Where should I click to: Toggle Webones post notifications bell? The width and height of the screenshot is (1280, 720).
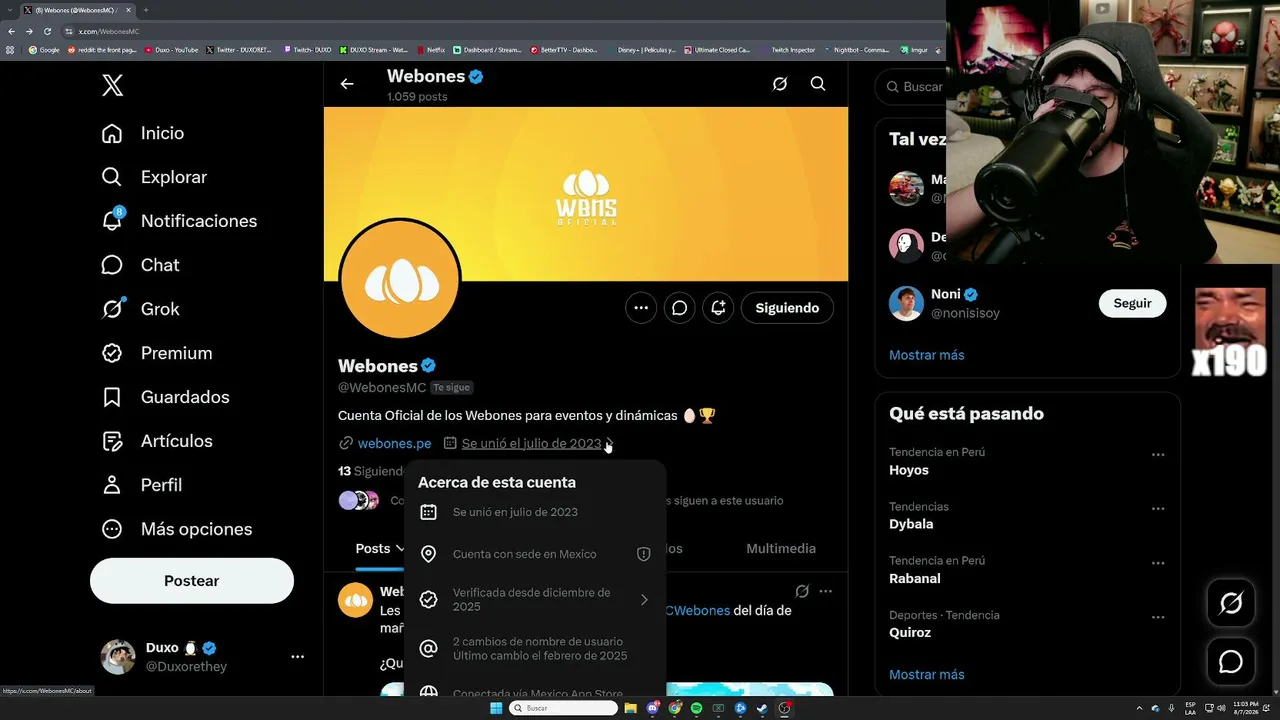pyautogui.click(x=718, y=308)
